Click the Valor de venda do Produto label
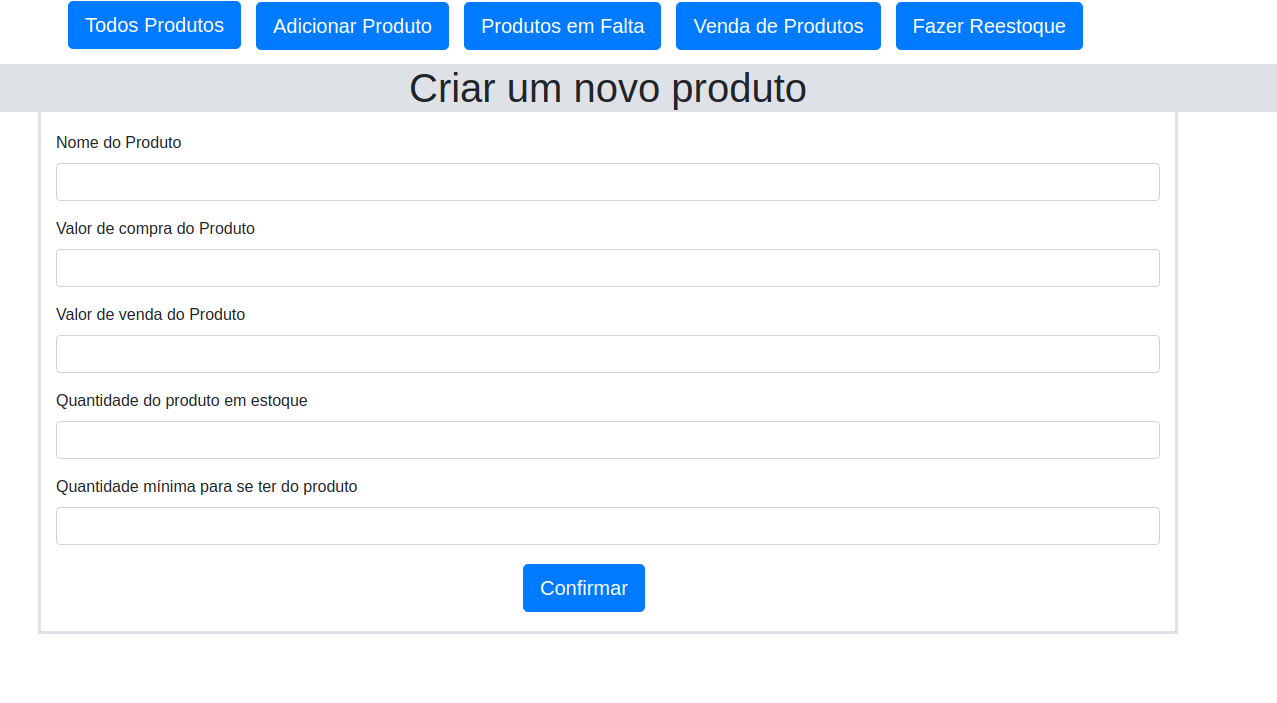The height and width of the screenshot is (703, 1277). click(150, 315)
